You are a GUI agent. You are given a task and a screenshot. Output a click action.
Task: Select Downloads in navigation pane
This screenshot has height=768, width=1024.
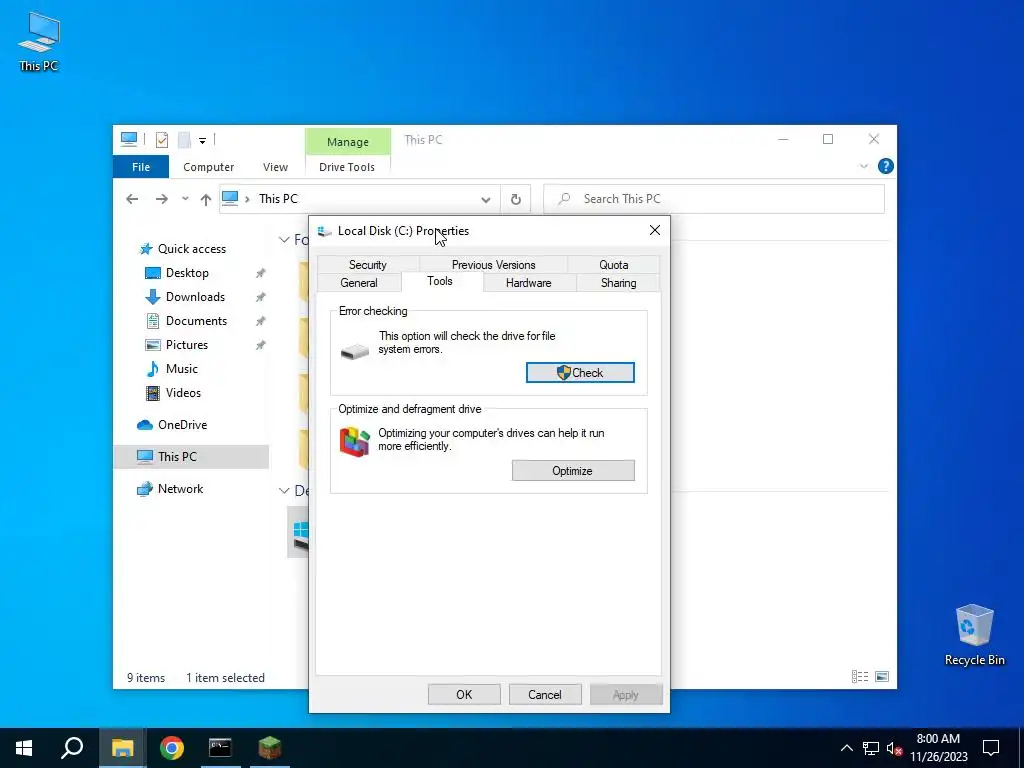pos(185,297)
